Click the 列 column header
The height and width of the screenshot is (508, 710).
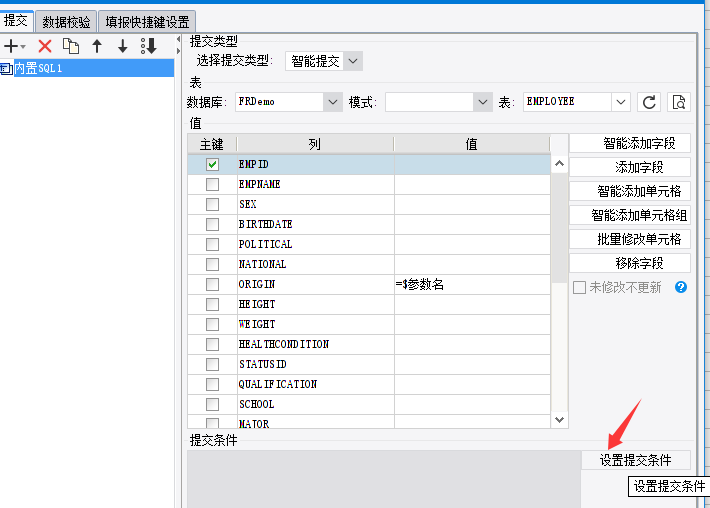coord(315,144)
